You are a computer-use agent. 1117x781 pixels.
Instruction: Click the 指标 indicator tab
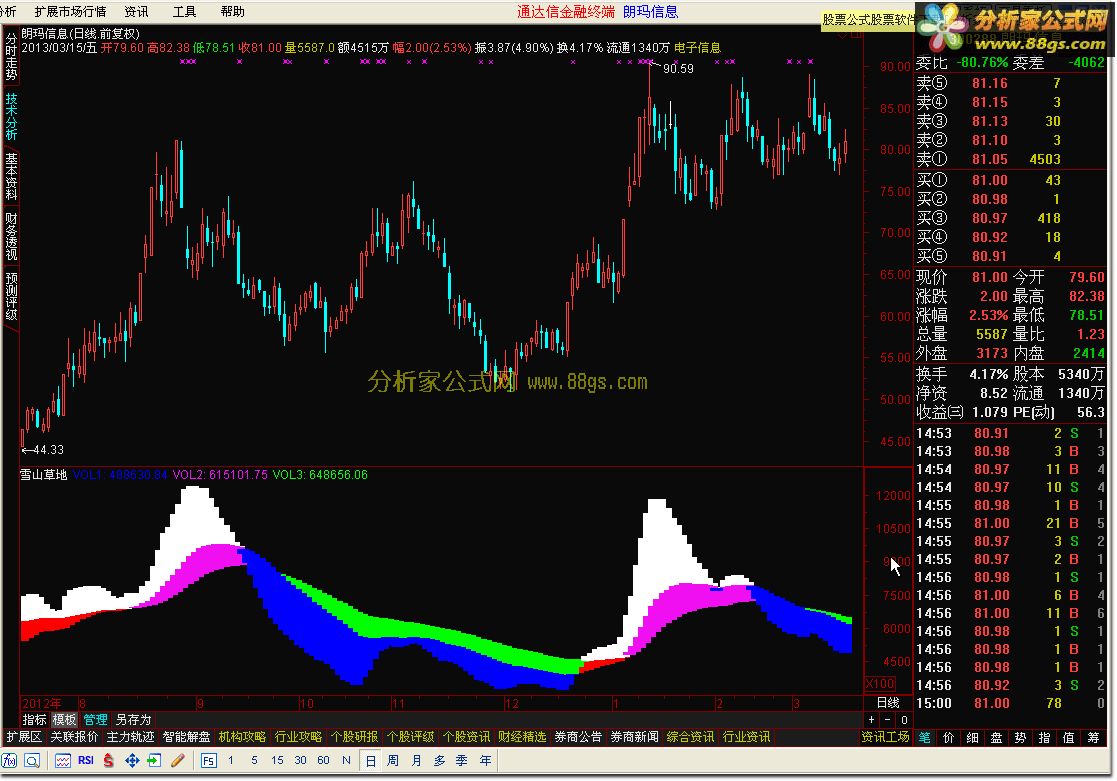34,720
